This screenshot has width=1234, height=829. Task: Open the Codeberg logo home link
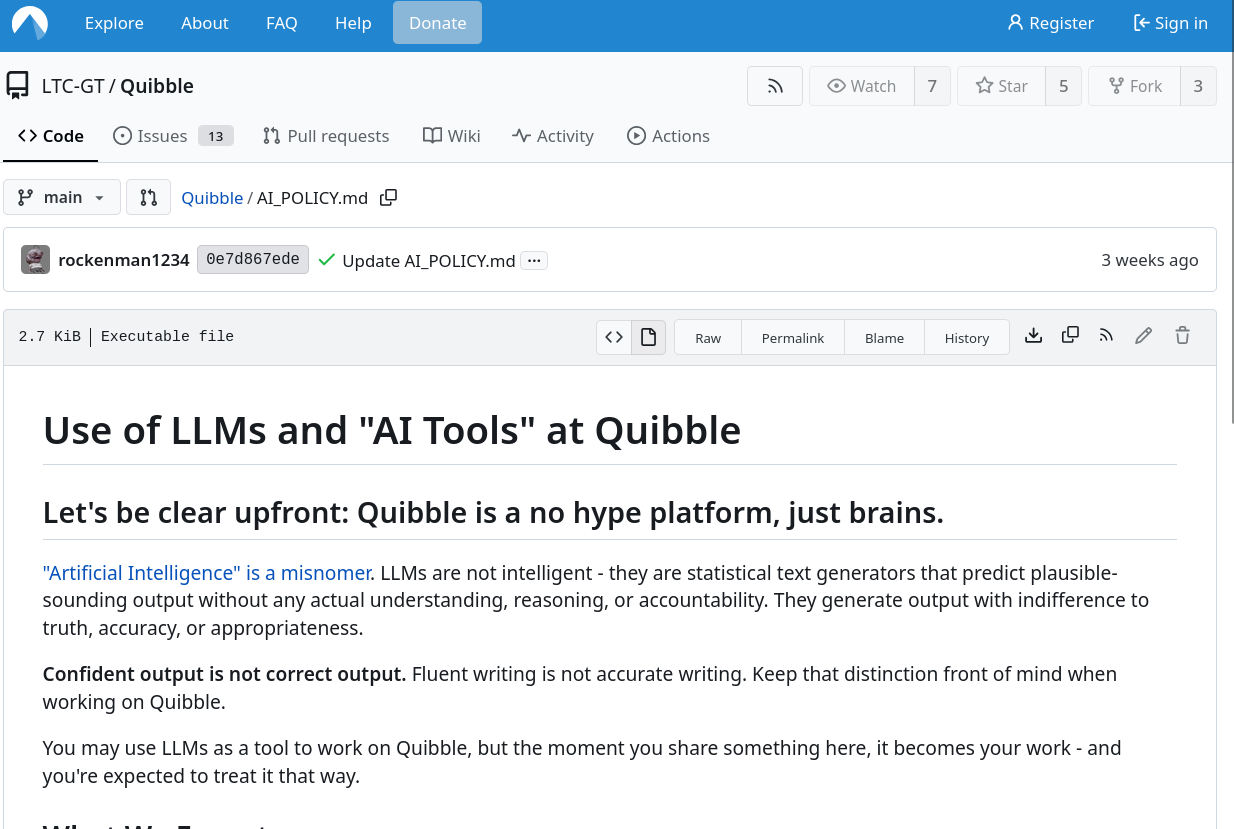30,23
